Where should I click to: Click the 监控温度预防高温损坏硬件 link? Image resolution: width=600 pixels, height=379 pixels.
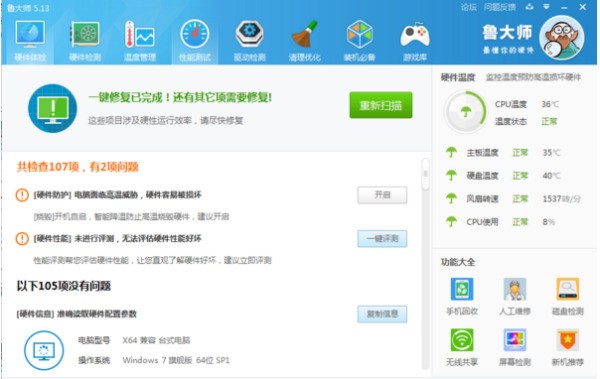[533, 77]
